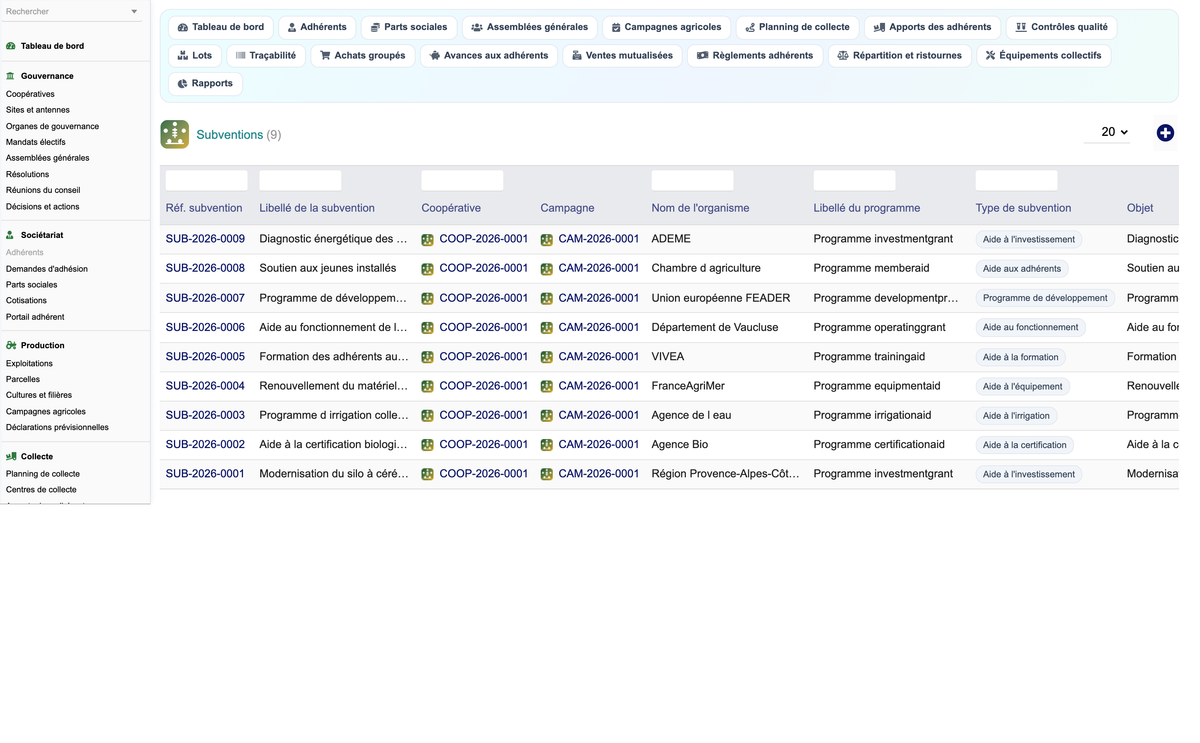The height and width of the screenshot is (743, 1200).
Task: Open the page size dropdown showing 20
Action: pos(1108,132)
